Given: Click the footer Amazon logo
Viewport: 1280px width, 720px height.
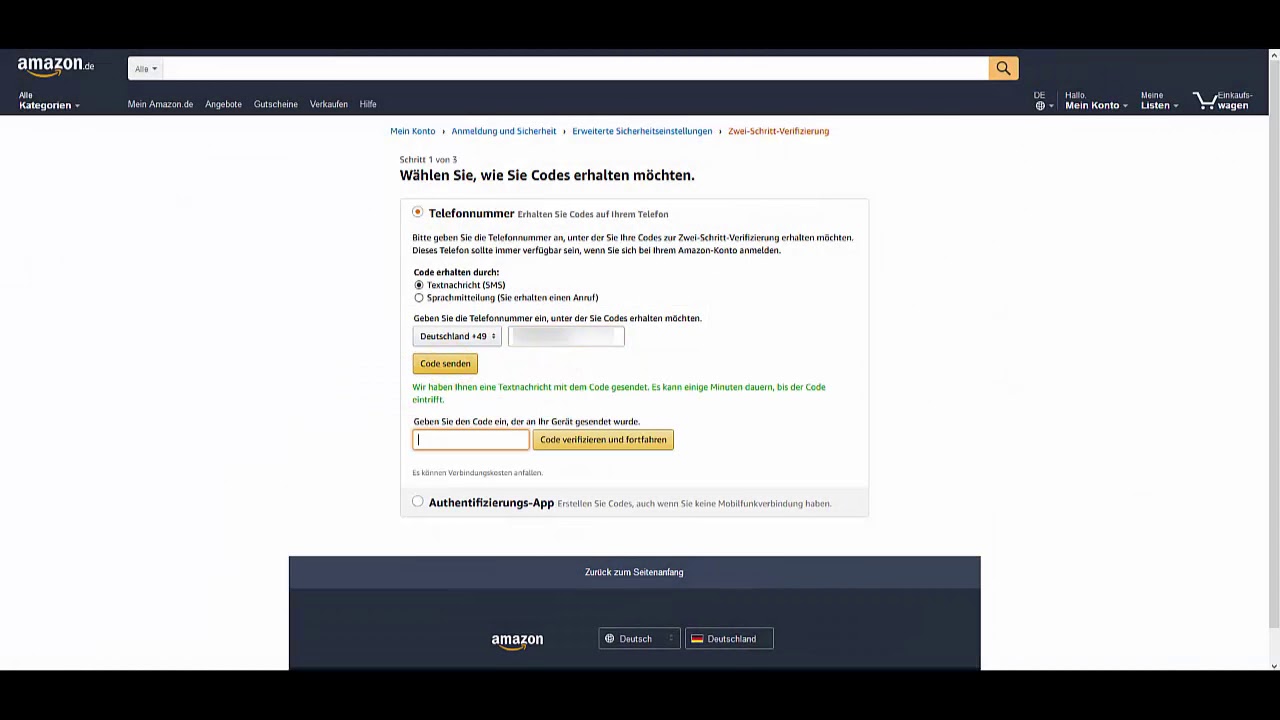Looking at the screenshot, I should pyautogui.click(x=517, y=640).
